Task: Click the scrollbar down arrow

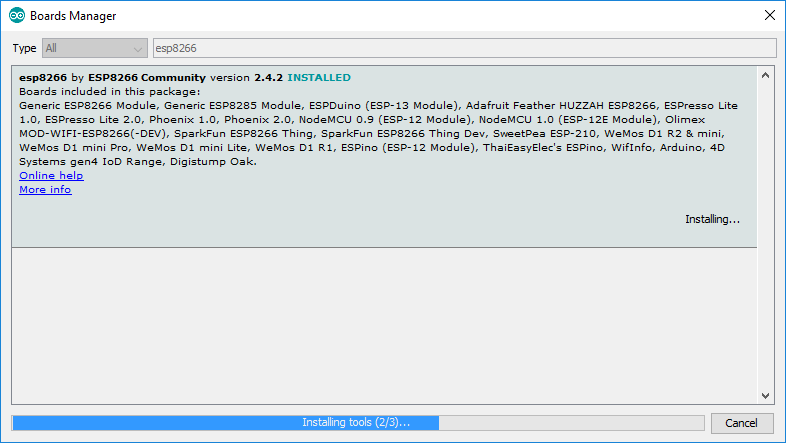Action: [x=765, y=395]
